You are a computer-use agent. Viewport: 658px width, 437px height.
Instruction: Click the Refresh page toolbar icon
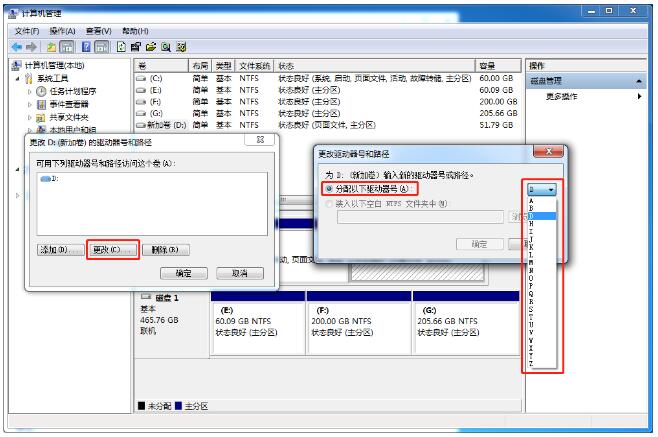(121, 47)
